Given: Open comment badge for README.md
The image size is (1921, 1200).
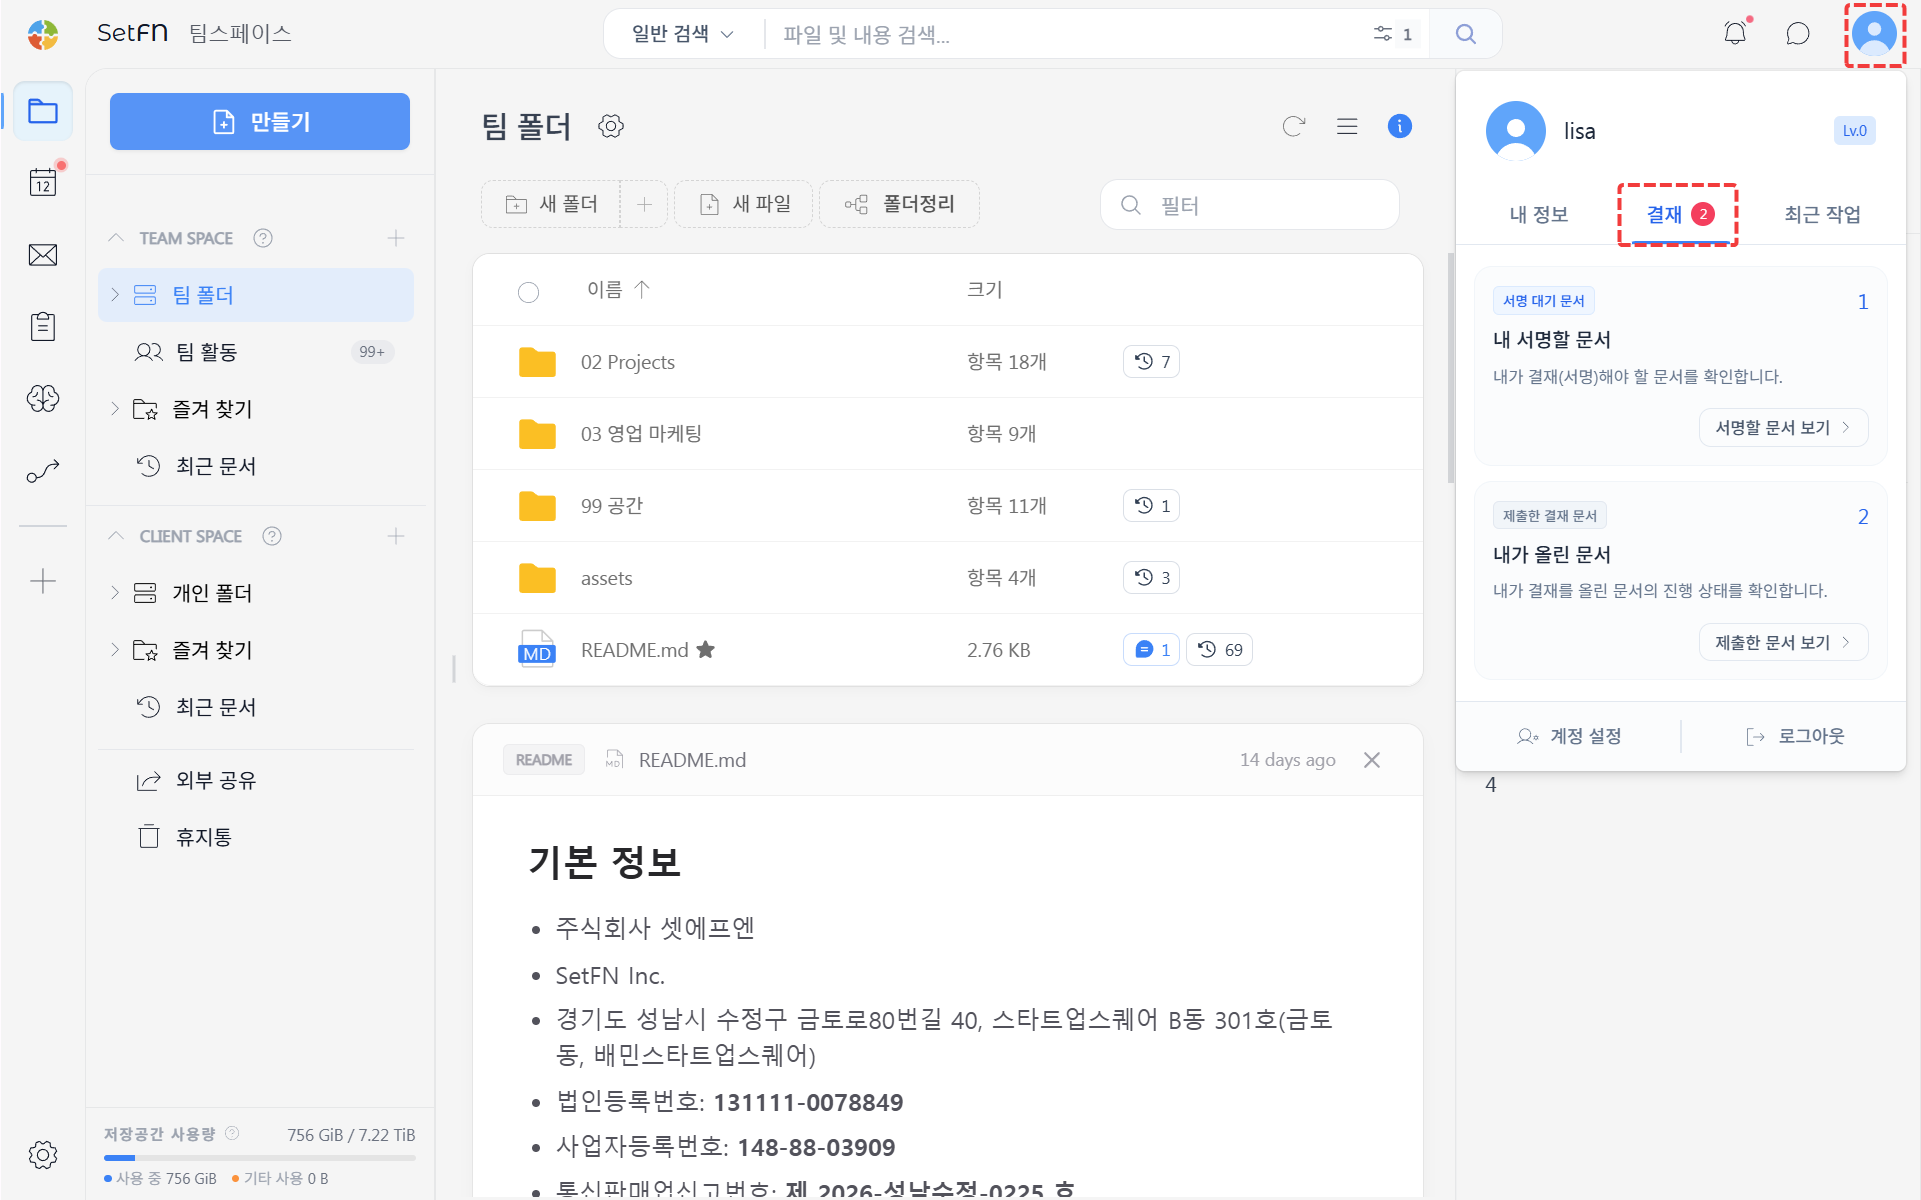Looking at the screenshot, I should [x=1152, y=650].
